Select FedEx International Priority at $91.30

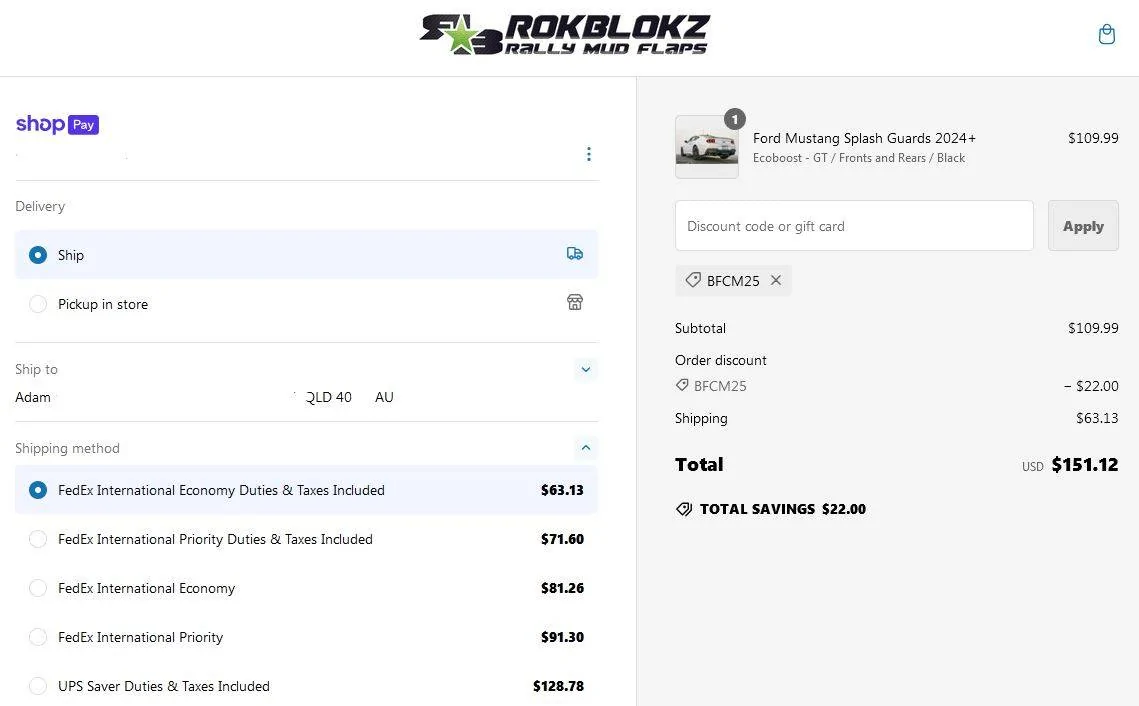click(x=306, y=637)
